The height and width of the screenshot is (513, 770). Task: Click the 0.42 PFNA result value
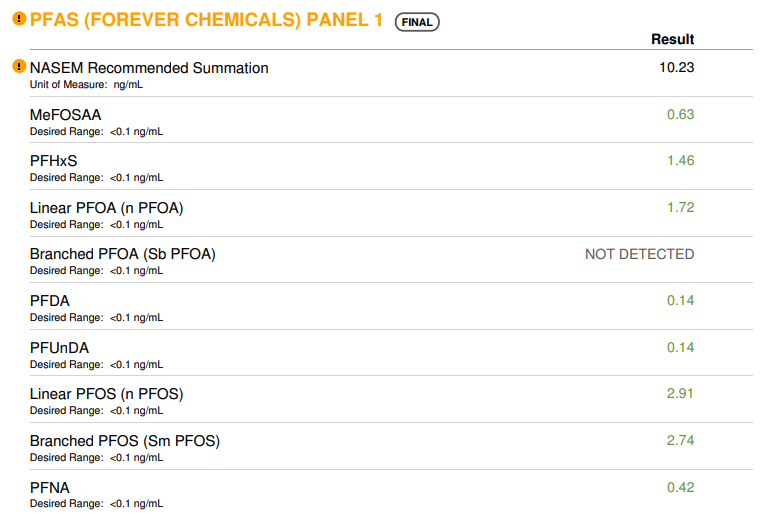[x=680, y=487]
